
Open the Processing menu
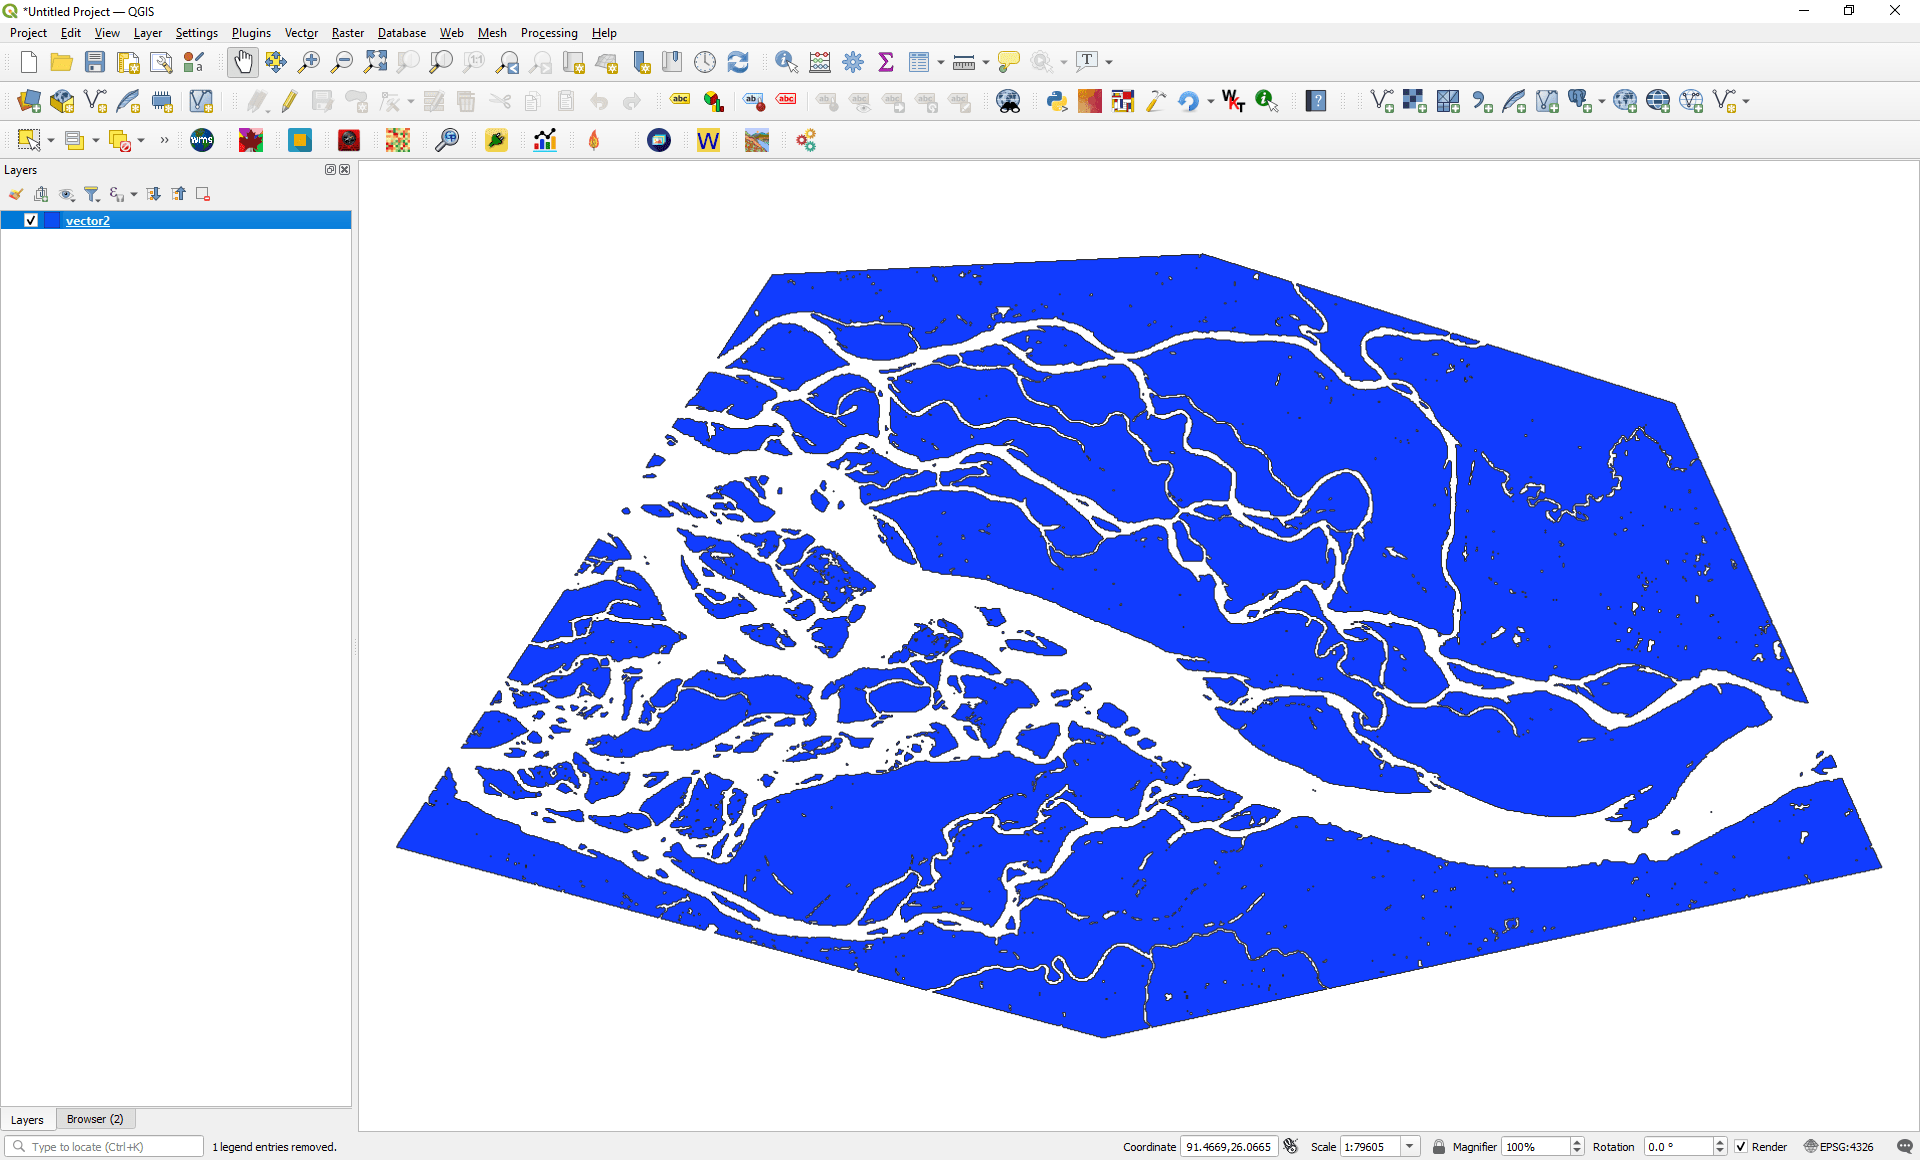click(548, 33)
